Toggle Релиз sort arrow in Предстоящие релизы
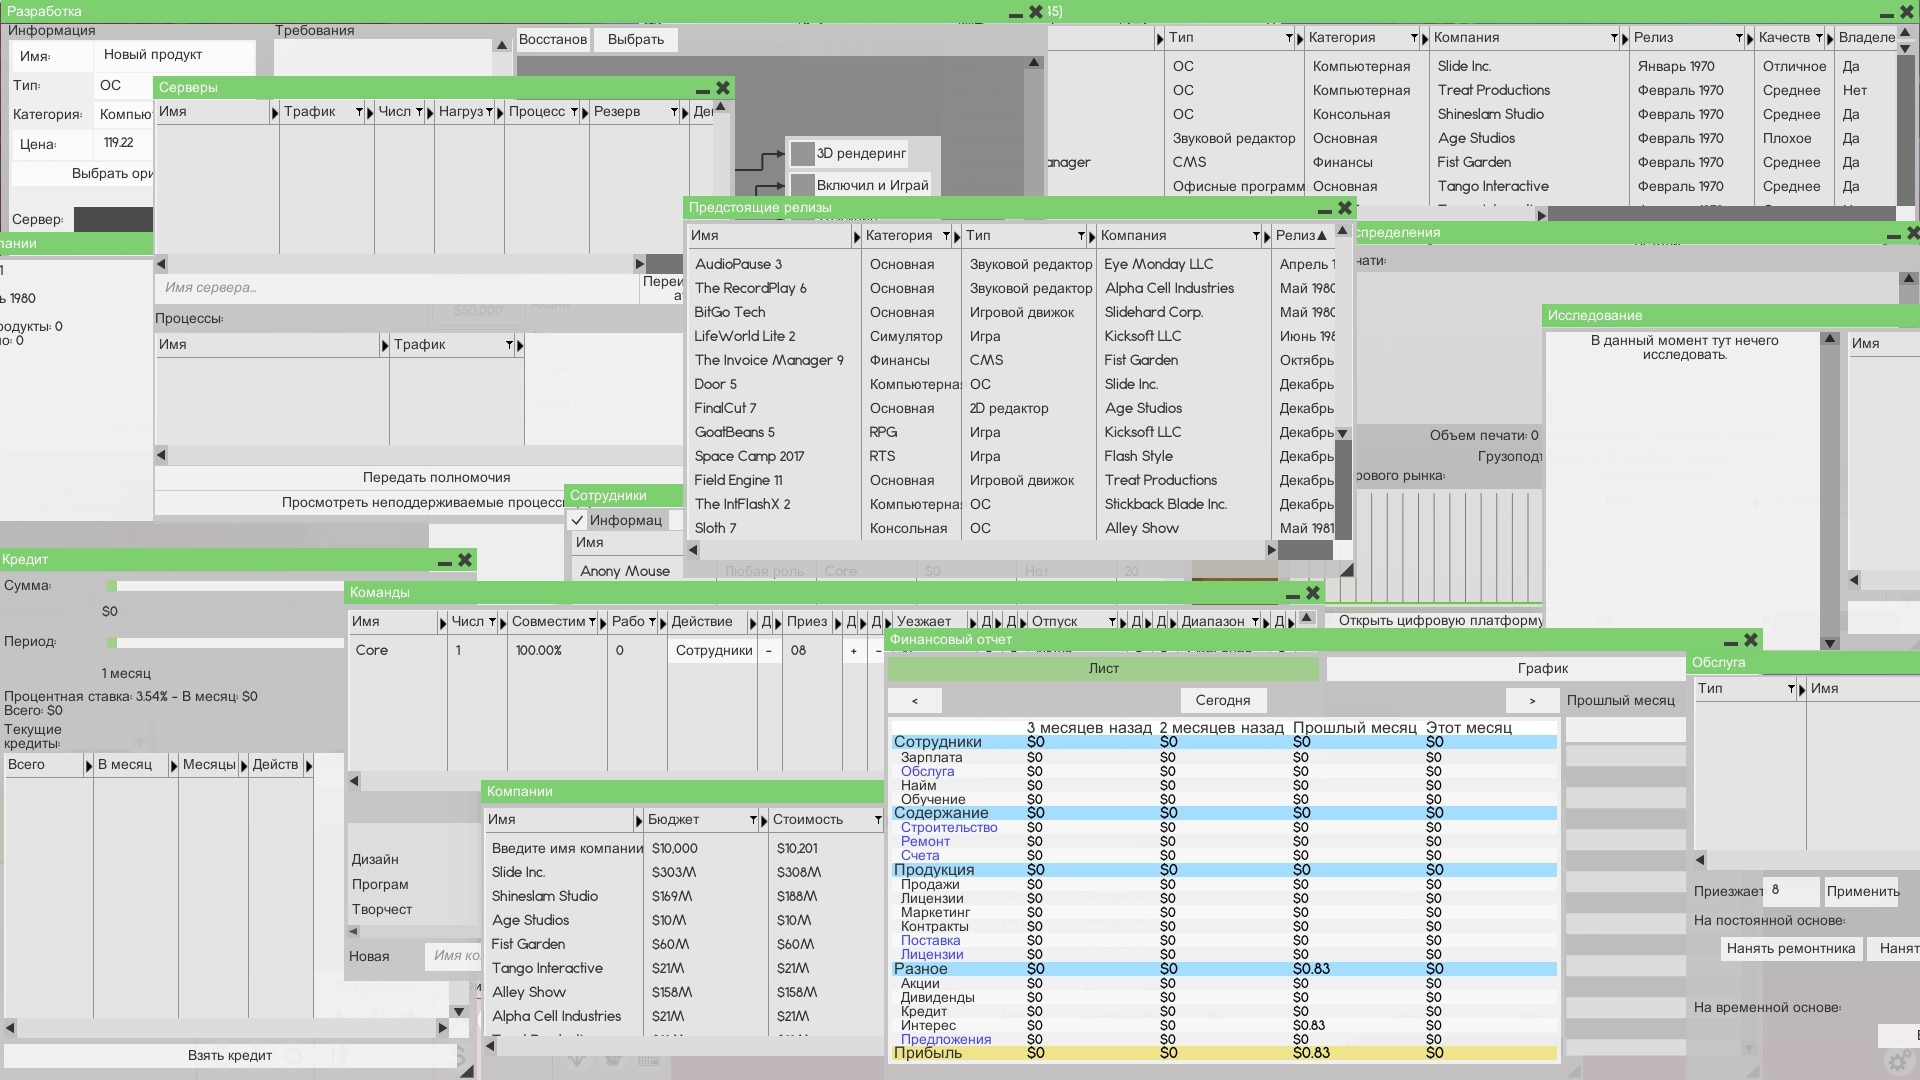 tap(1322, 236)
